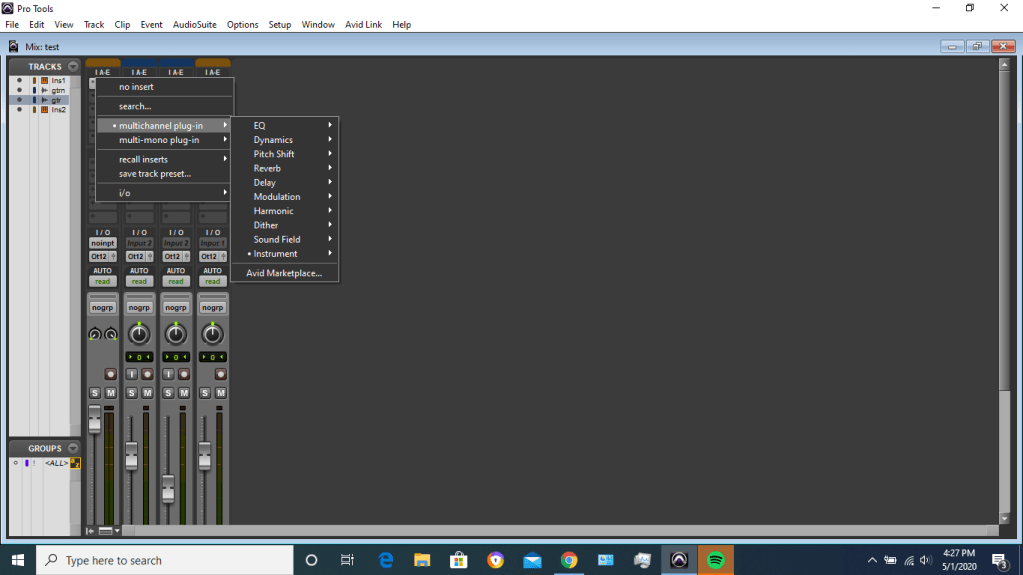The image size is (1023, 575).
Task: Click the pan knob on the second channel
Action: pos(139,335)
